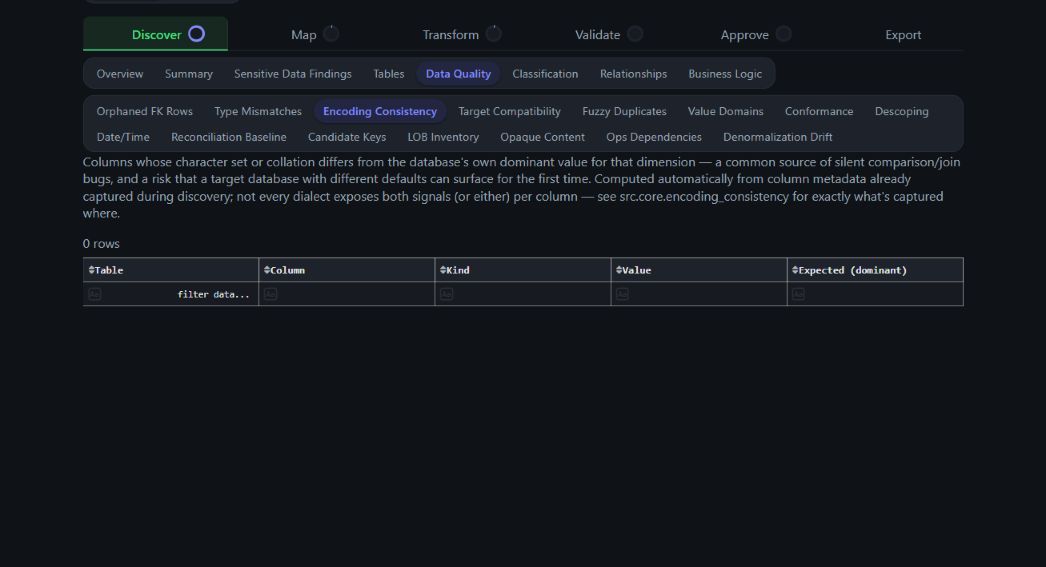The height and width of the screenshot is (567, 1046).
Task: Show Type Mismatches report
Action: click(257, 111)
